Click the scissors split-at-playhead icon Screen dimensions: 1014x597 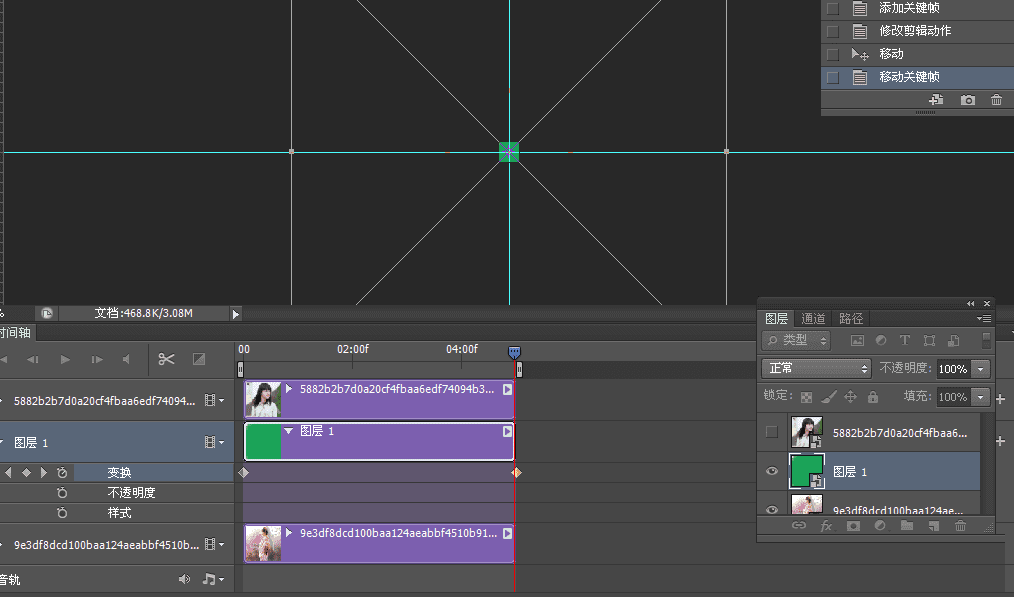pyautogui.click(x=167, y=359)
